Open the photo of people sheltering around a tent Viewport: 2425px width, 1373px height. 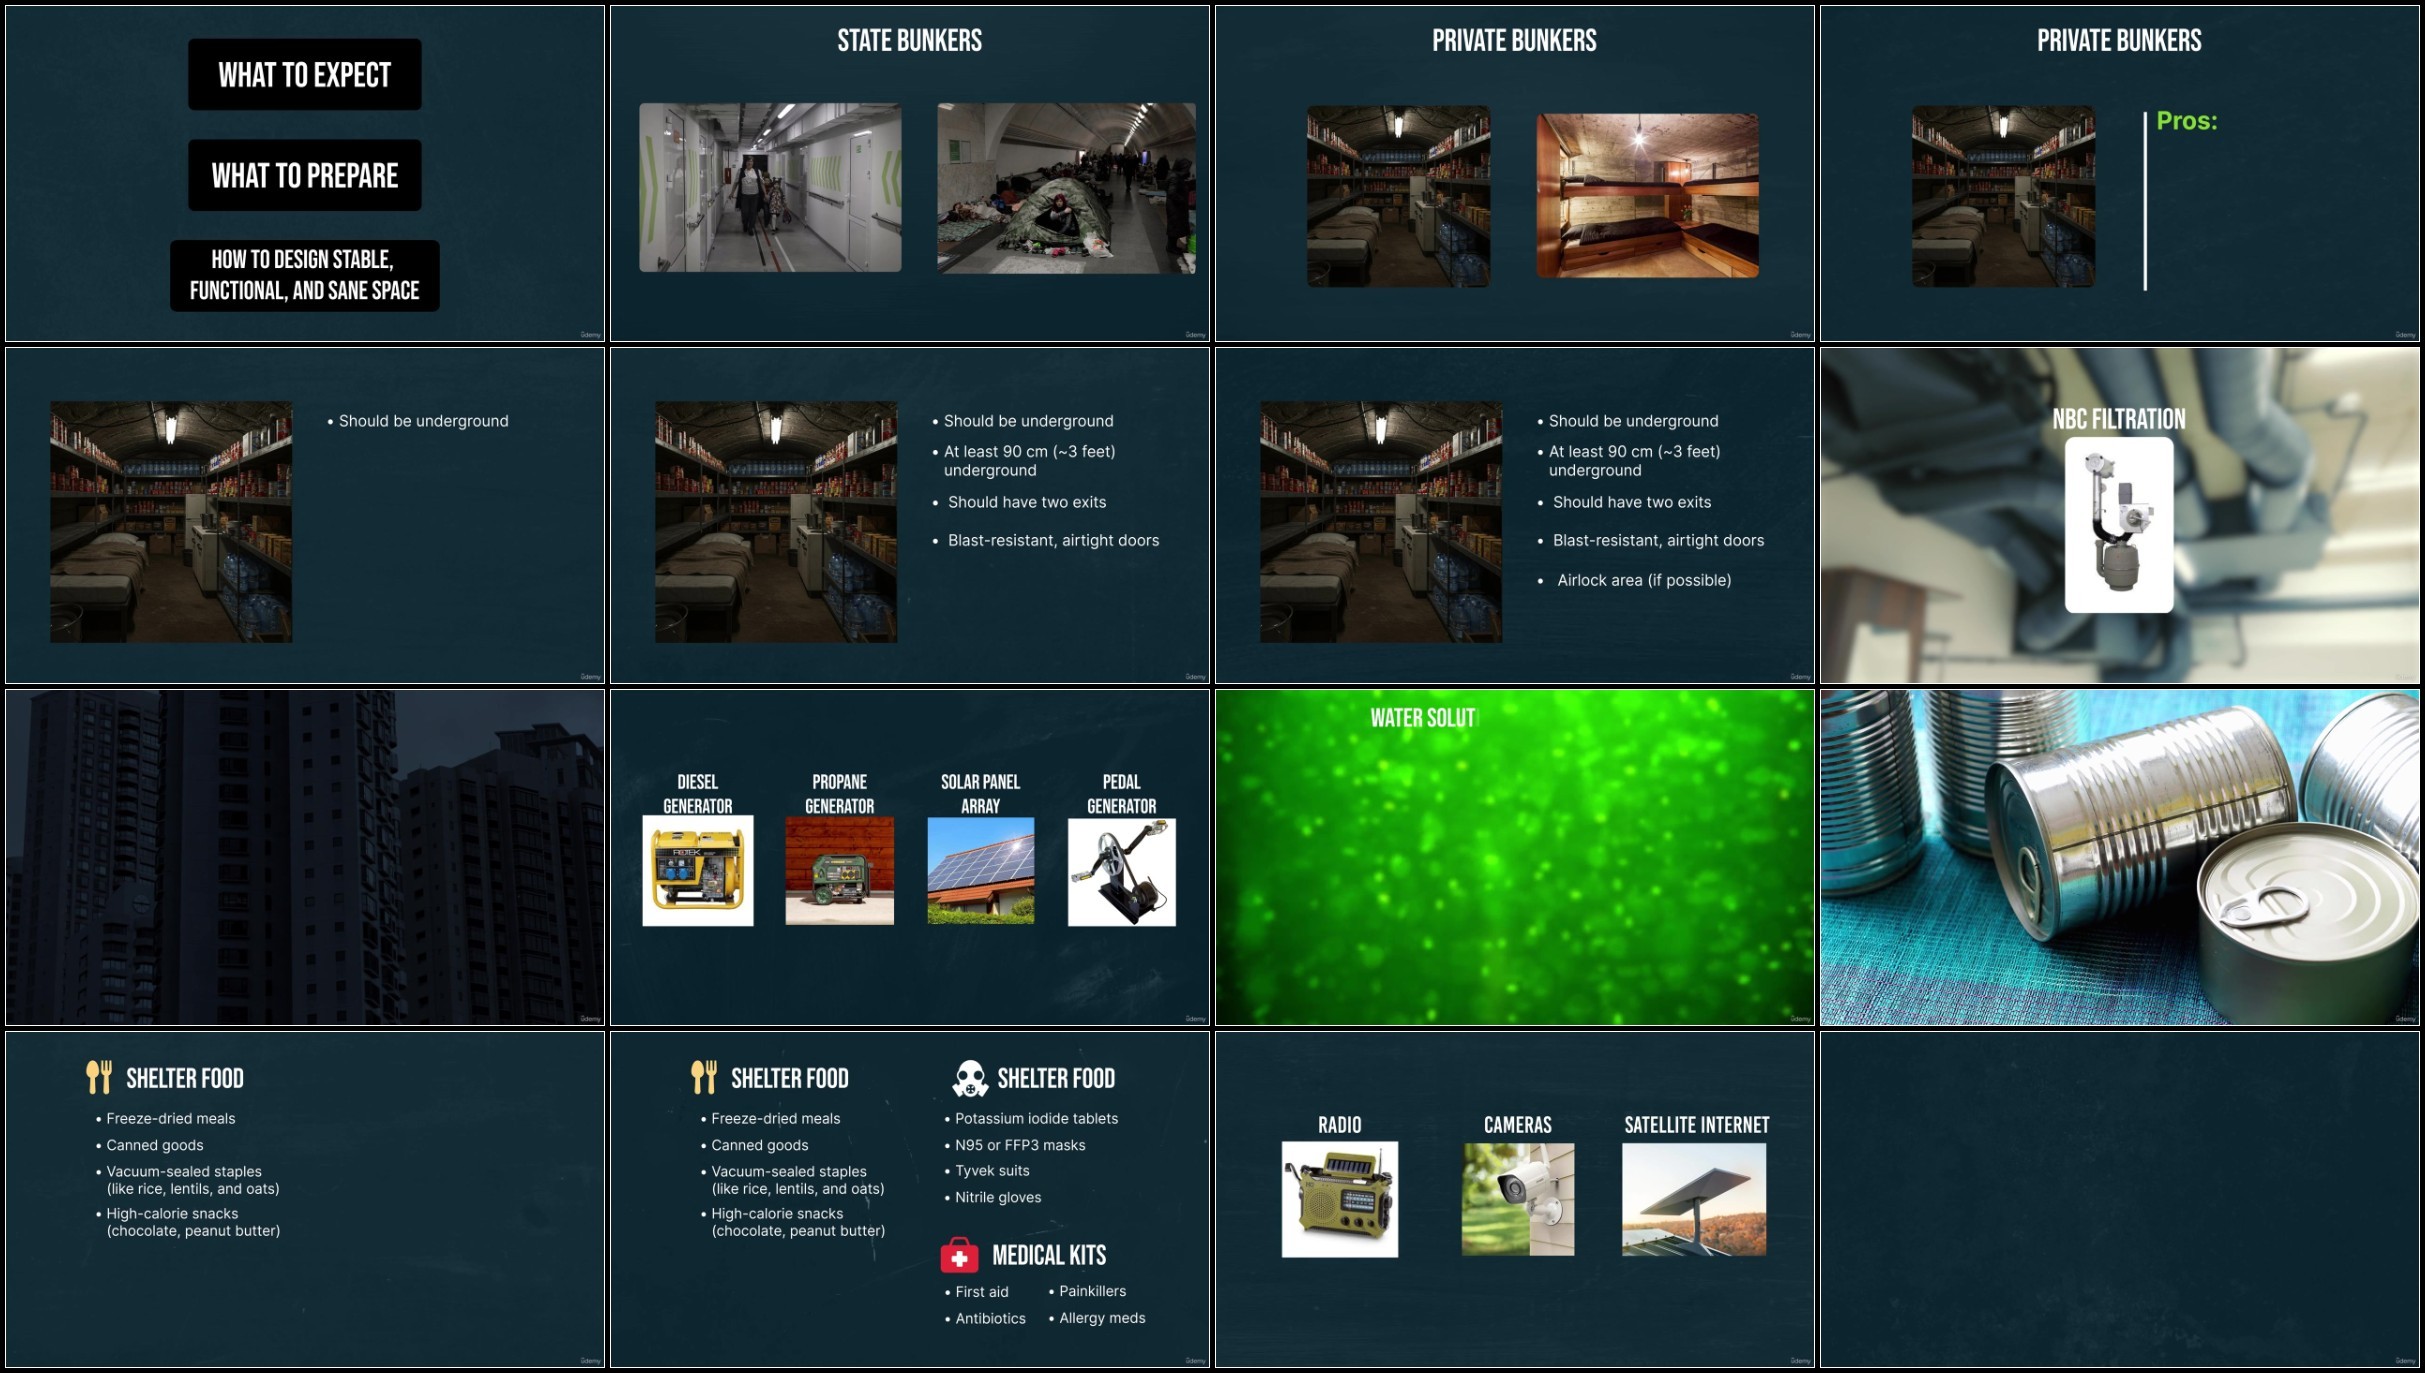[x=1066, y=188]
